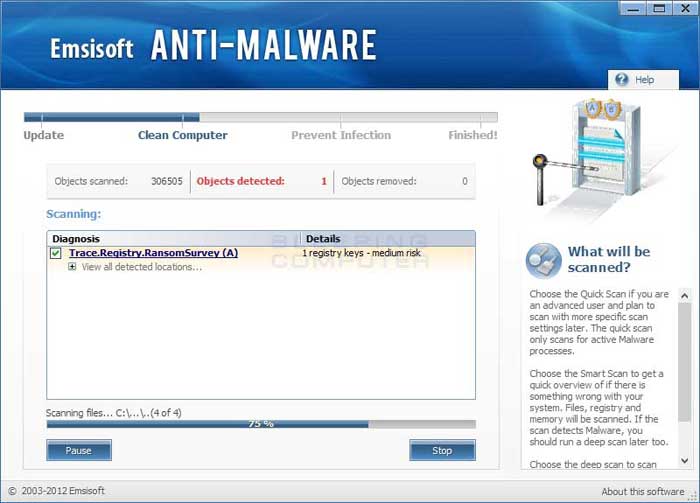This screenshot has width=700, height=503.
Task: Select the Finished! step
Action: click(x=473, y=135)
